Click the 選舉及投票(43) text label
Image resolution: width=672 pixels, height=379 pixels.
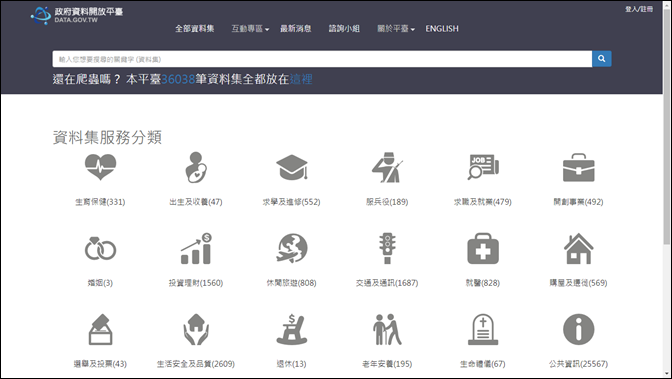(100, 364)
